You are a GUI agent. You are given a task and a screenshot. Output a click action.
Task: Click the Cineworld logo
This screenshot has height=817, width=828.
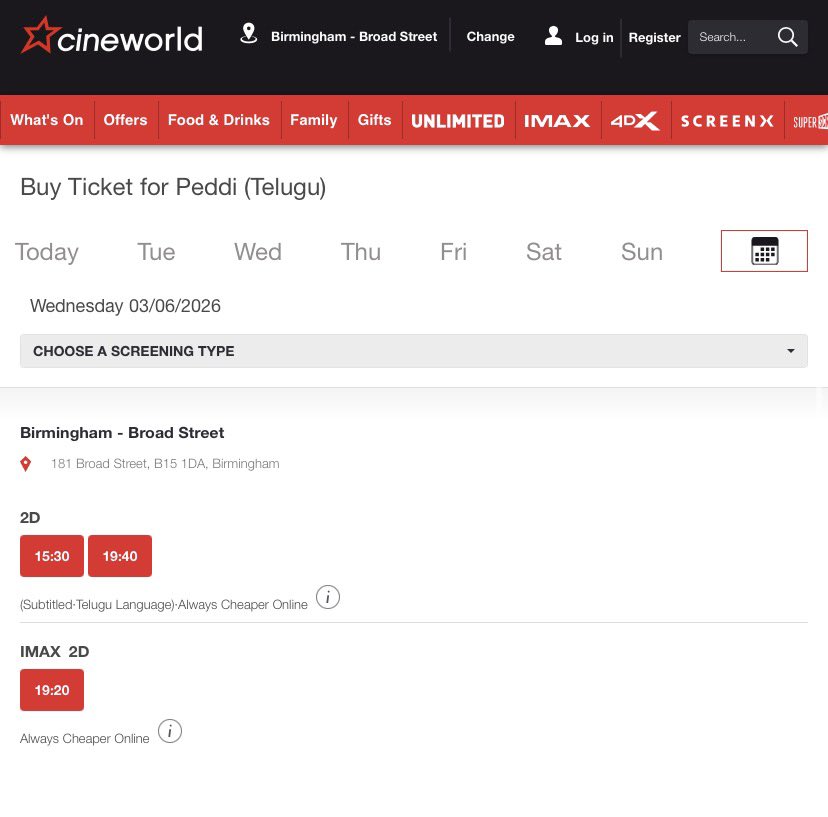111,36
